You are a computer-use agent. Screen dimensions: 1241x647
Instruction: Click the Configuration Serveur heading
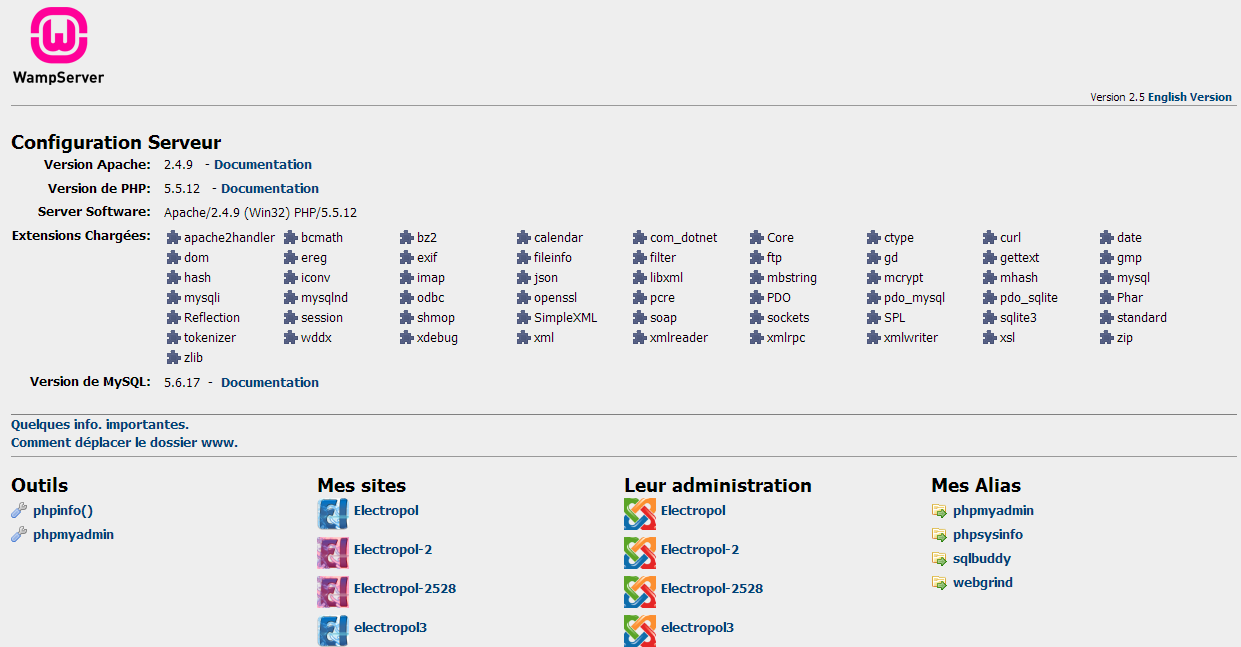pos(116,143)
